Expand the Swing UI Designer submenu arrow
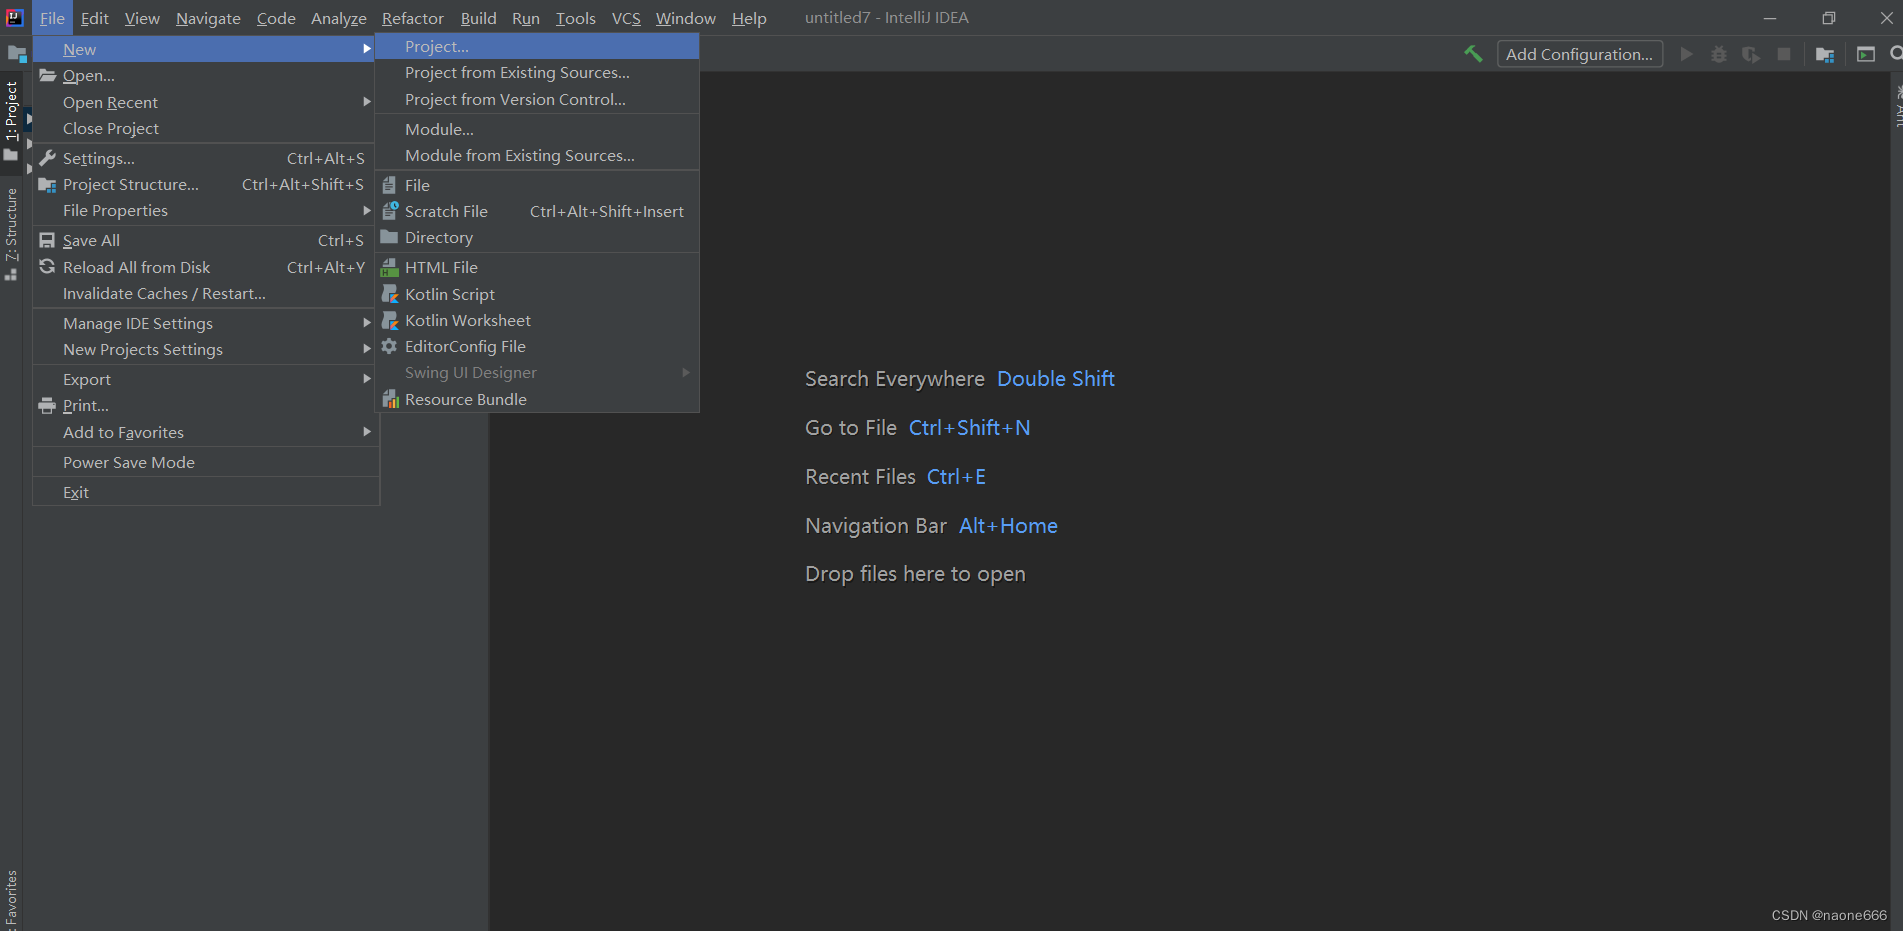Screen dimensions: 1903x931 (x=686, y=372)
